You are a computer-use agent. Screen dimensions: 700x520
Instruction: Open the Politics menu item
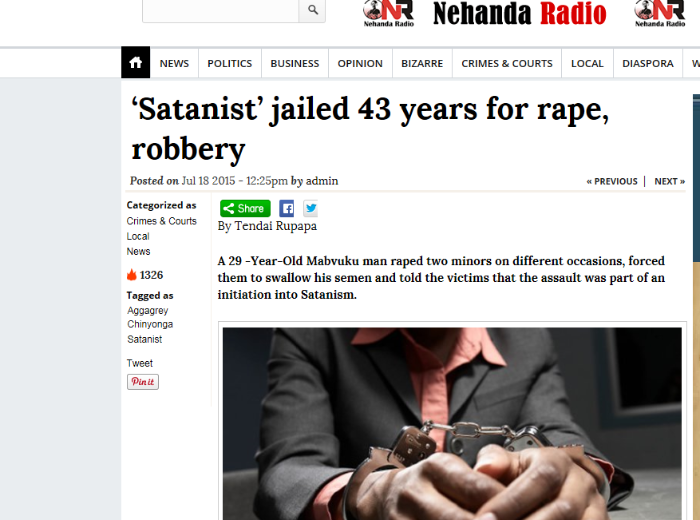229,63
